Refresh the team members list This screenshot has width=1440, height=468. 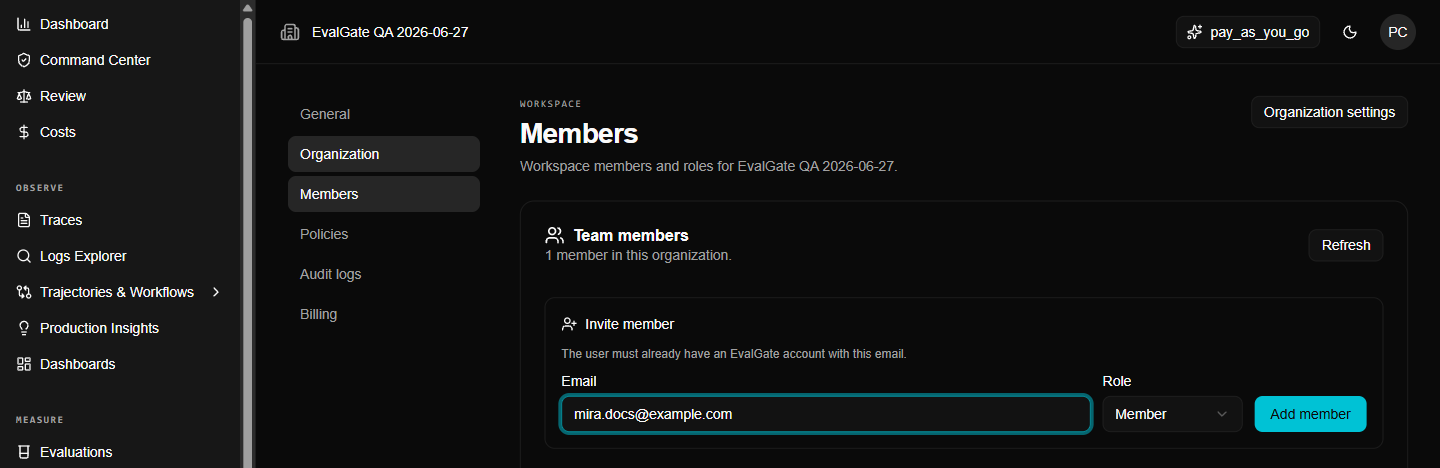(x=1346, y=245)
